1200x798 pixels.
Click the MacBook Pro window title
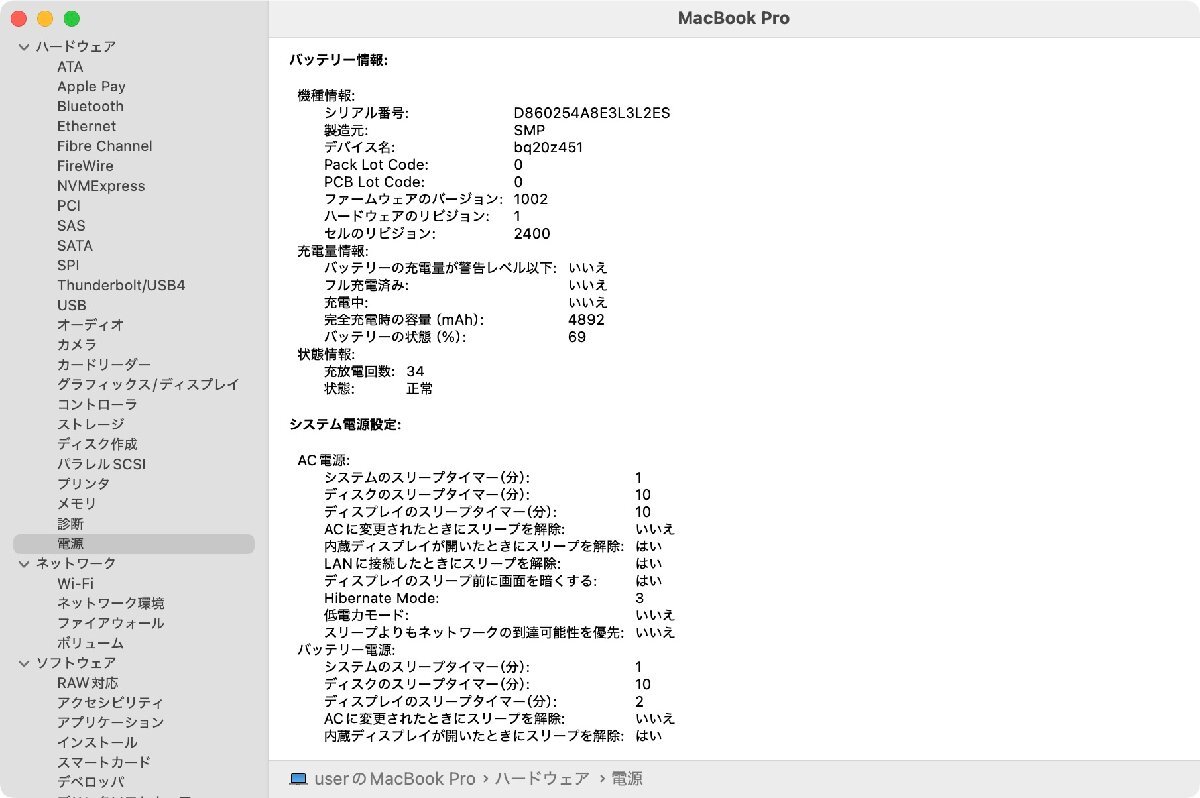click(x=734, y=18)
